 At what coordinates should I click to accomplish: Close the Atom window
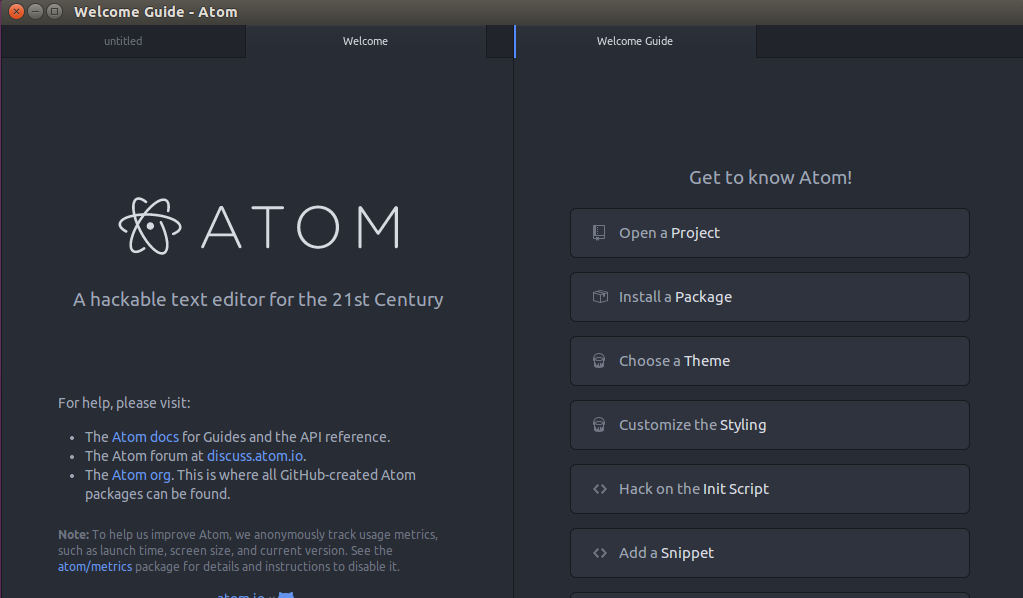pyautogui.click(x=17, y=11)
